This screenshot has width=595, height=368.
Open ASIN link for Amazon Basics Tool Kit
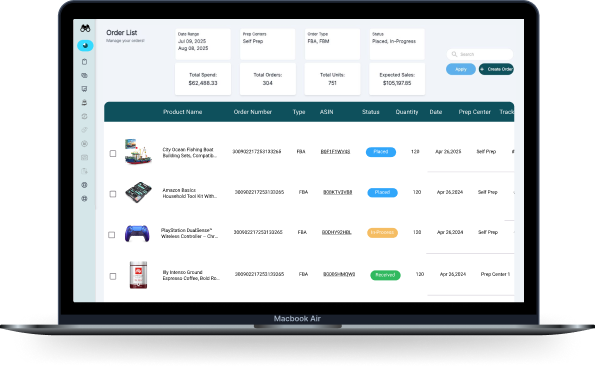[337, 192]
